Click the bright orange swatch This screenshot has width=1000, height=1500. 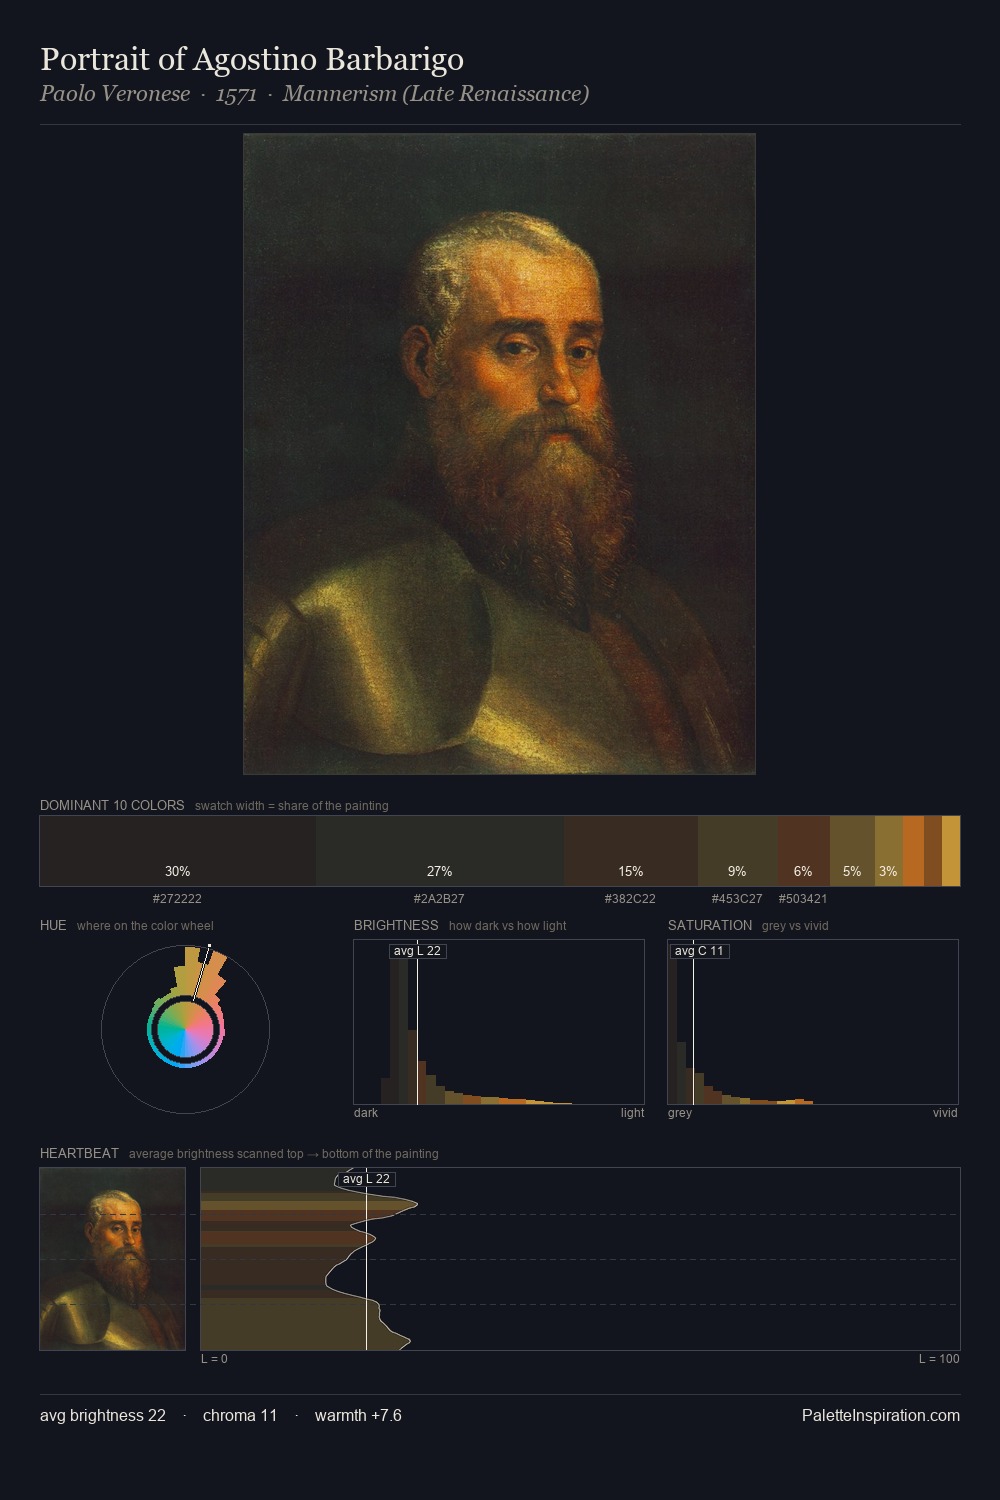pos(913,851)
